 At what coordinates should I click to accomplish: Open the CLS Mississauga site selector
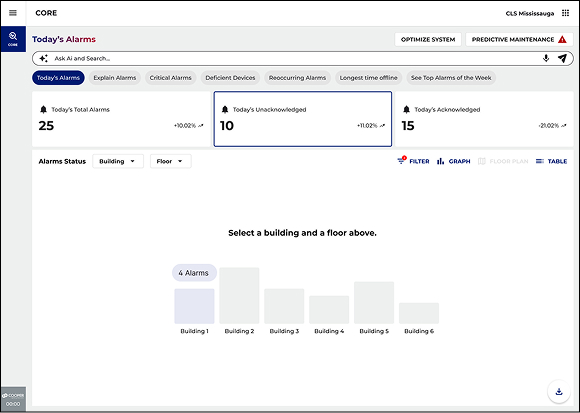point(530,13)
